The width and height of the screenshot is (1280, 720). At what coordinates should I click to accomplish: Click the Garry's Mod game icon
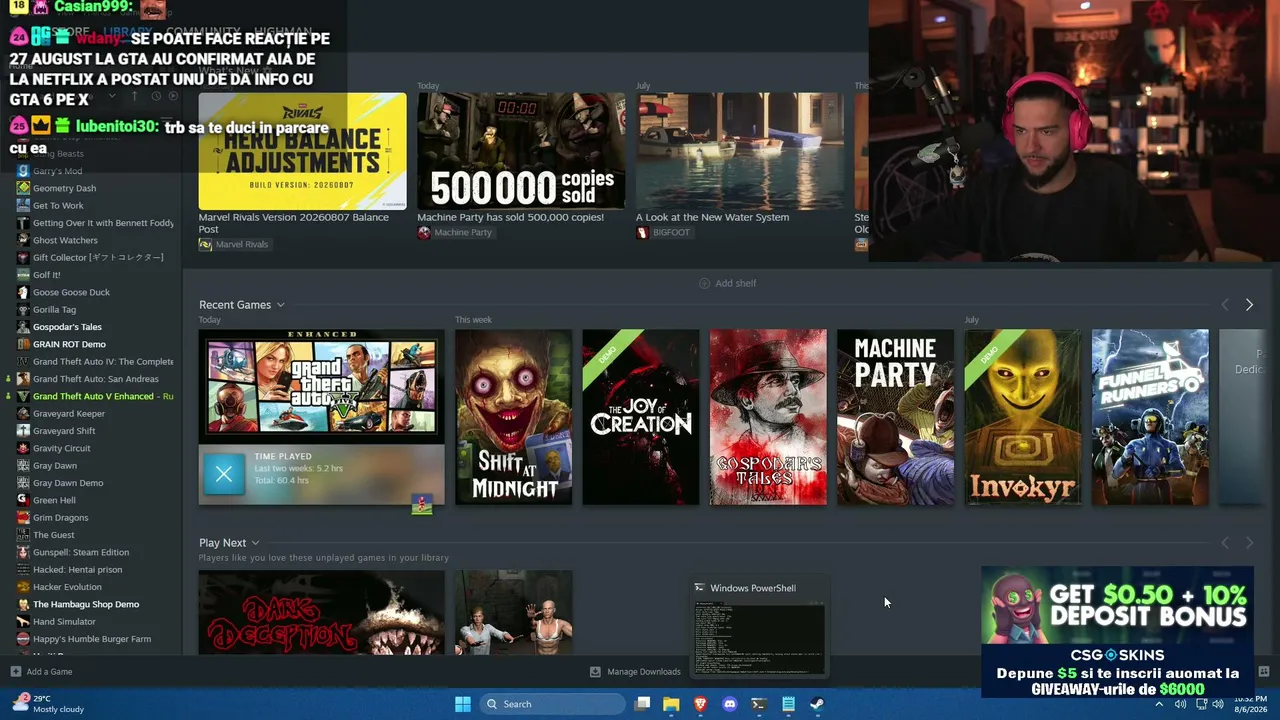pyautogui.click(x=23, y=171)
